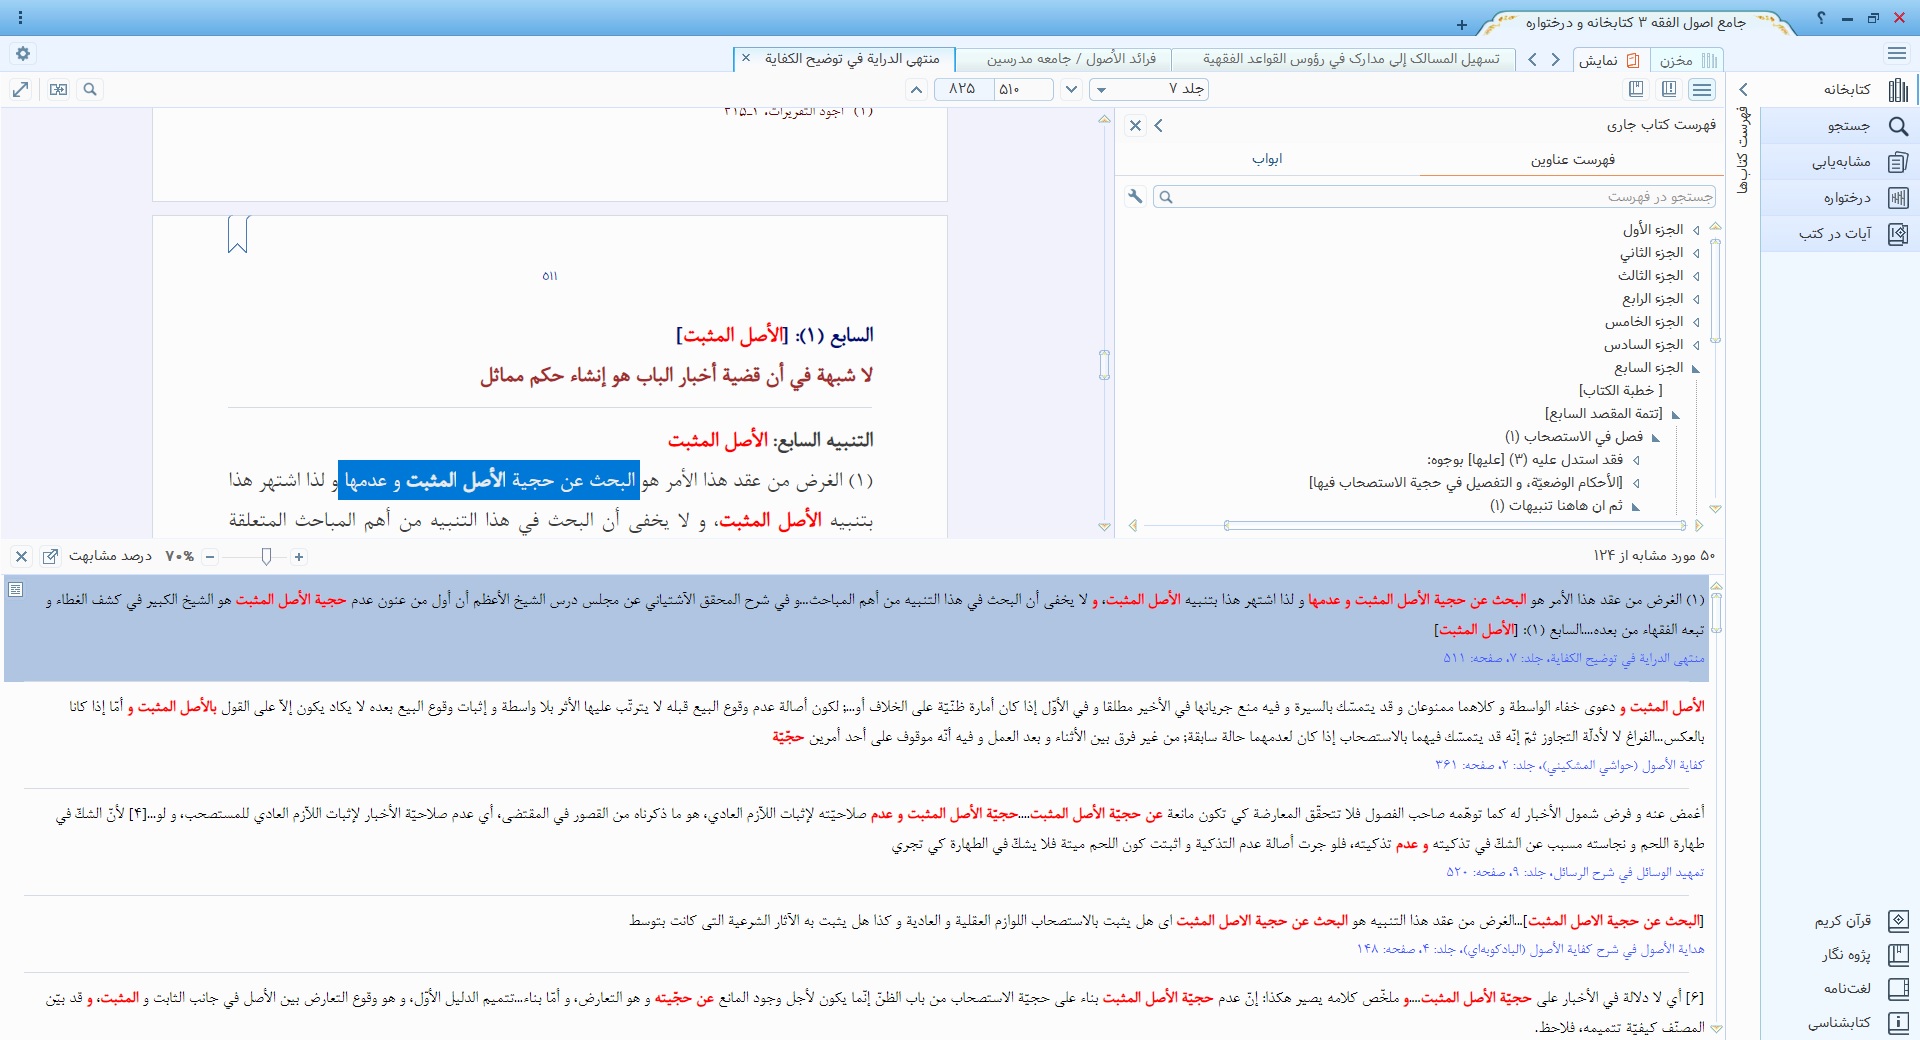Add a new main tab with plus
This screenshot has width=1920, height=1040.
click(1462, 24)
